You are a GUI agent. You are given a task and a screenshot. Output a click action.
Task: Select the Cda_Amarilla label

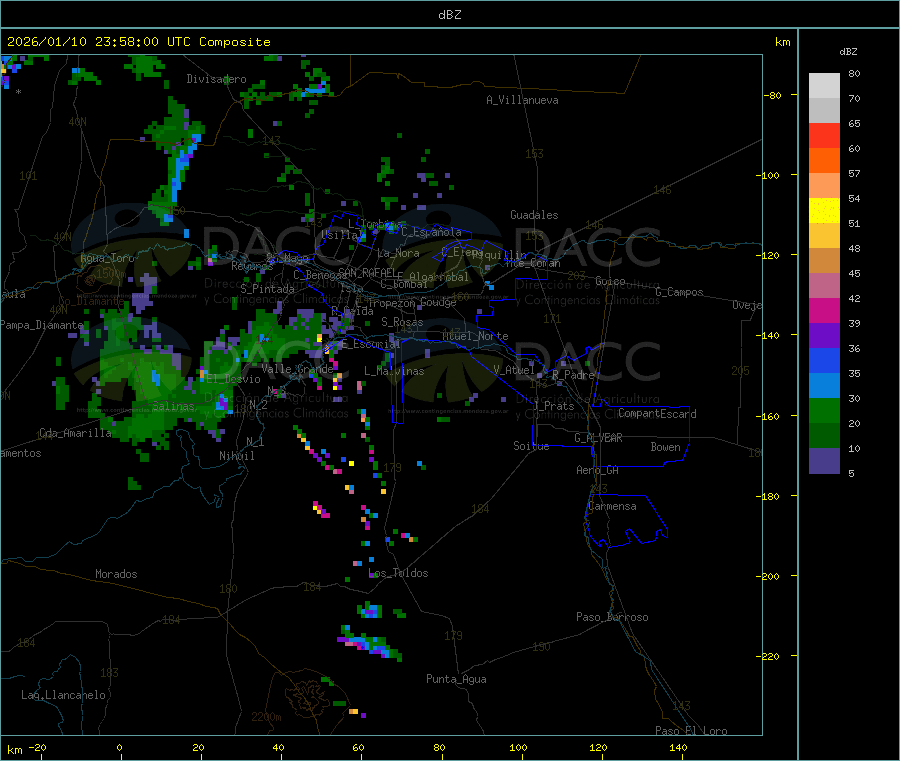(x=75, y=433)
